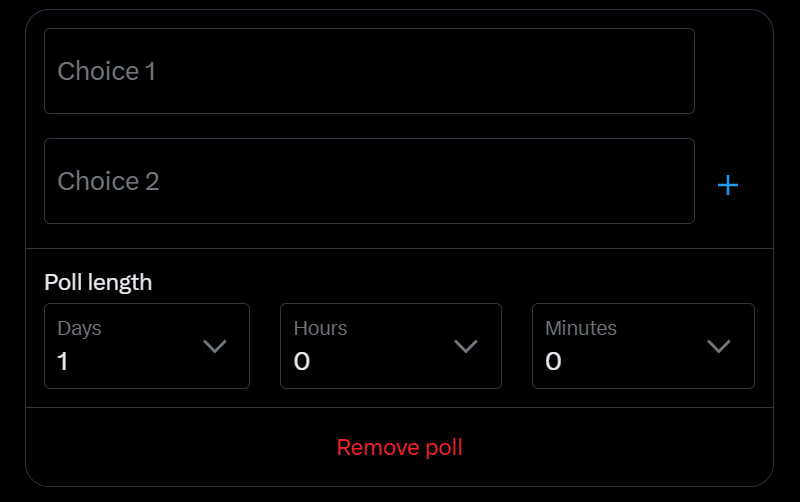This screenshot has height=502, width=800.
Task: Select the Hours value of 0
Action: coord(301,362)
